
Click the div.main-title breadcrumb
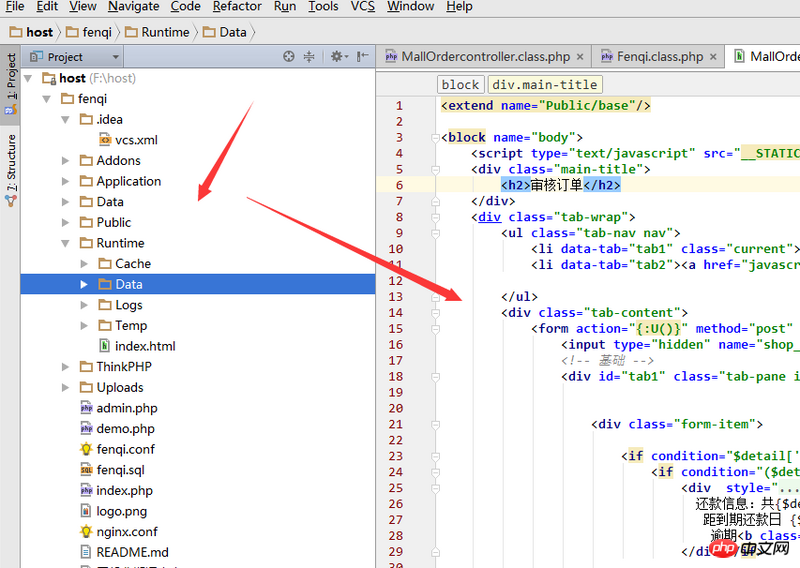(545, 85)
